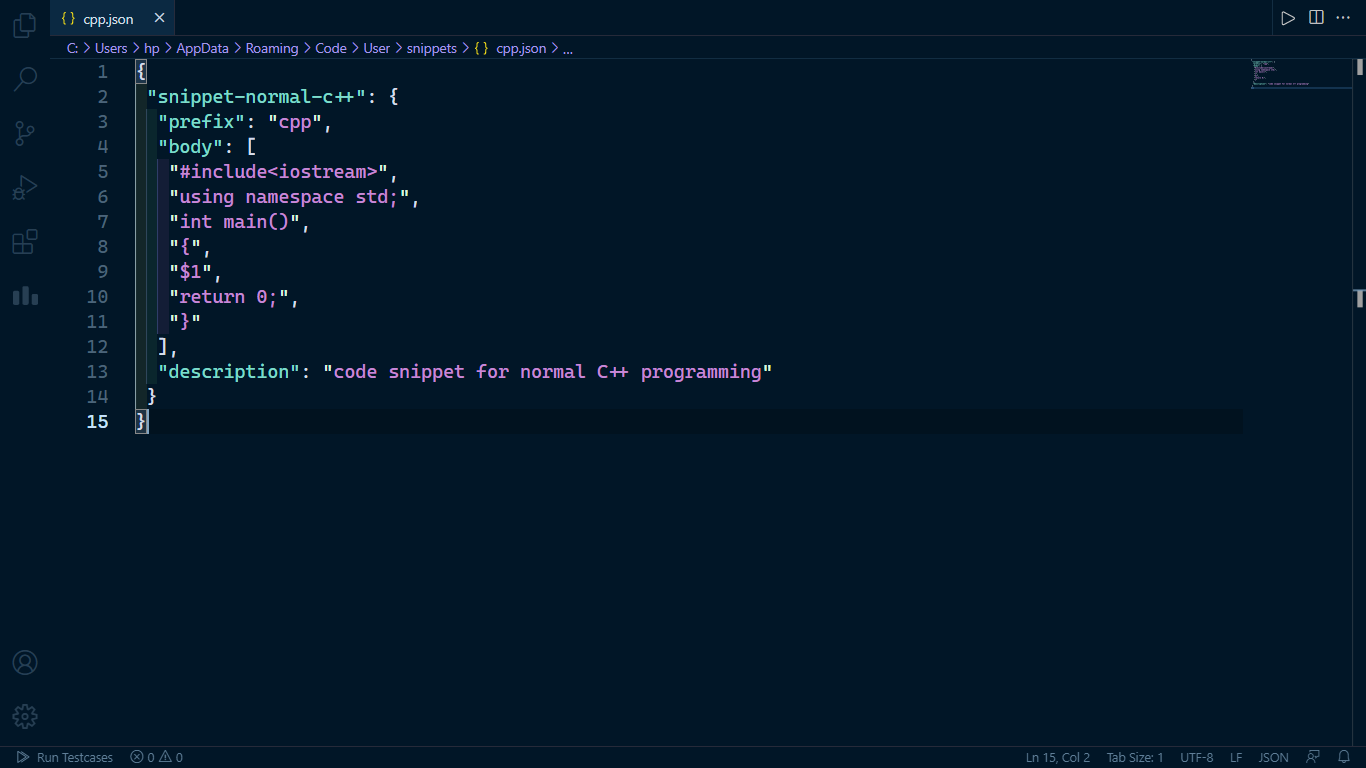Click the "cpp" string value
This screenshot has width=1366, height=768.
pos(295,122)
